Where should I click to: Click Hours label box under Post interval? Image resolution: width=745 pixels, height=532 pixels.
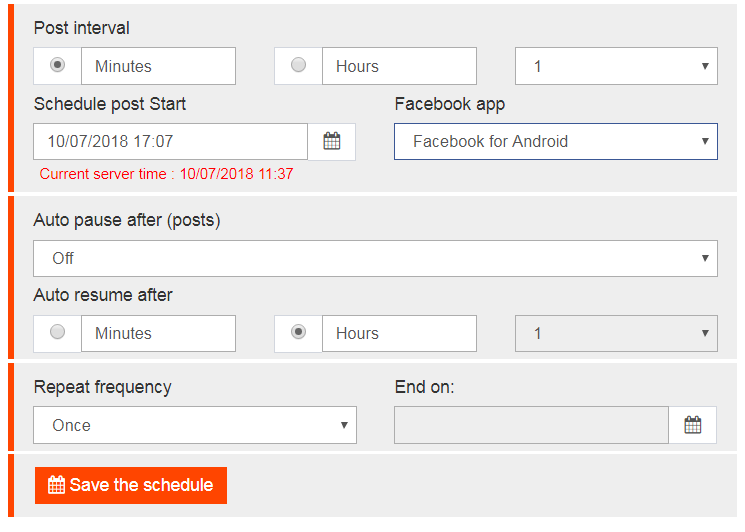tap(399, 66)
